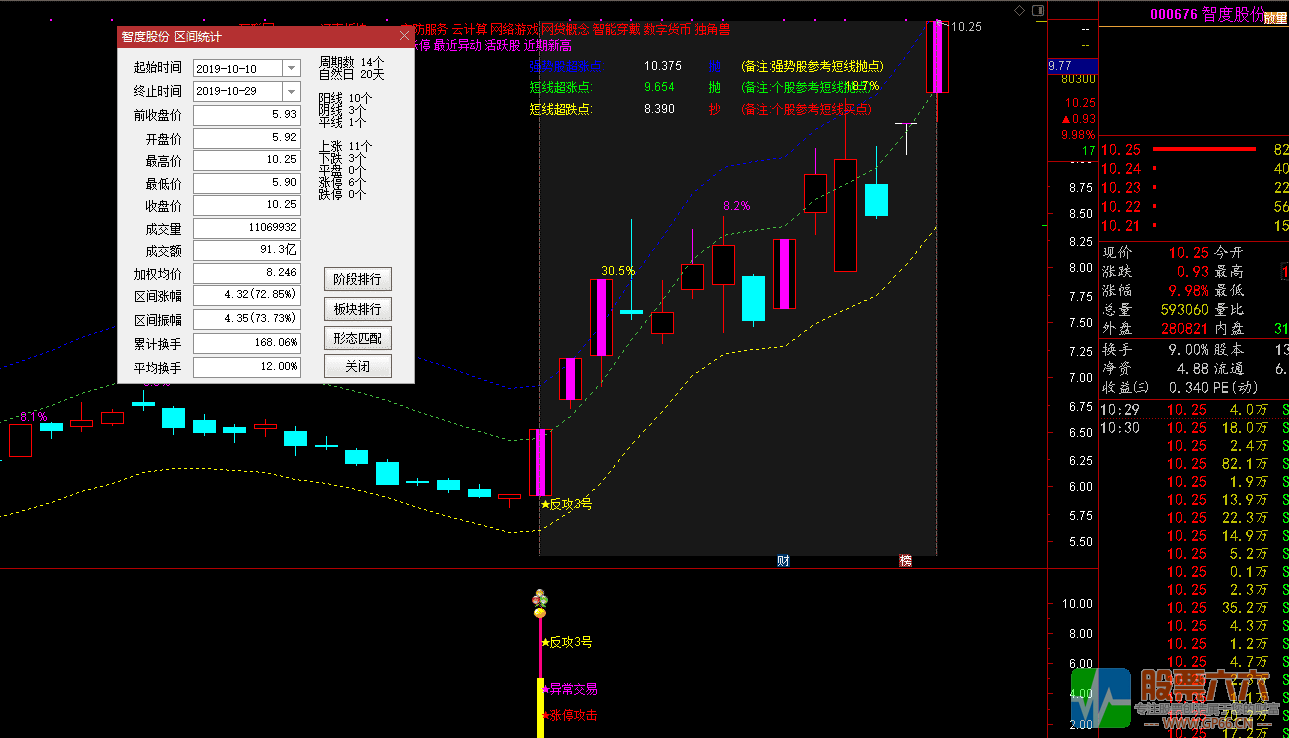Click the 板块排行 button
Image resolution: width=1289 pixels, height=738 pixels.
tap(357, 308)
